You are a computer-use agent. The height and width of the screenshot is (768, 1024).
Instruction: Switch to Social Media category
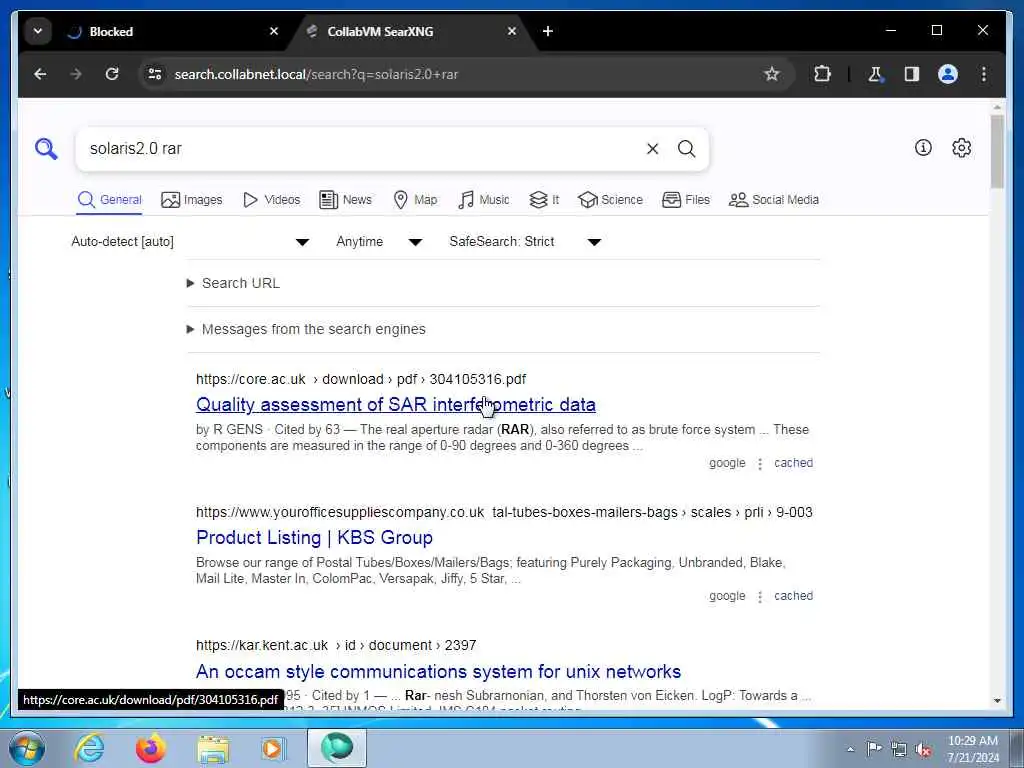point(773,200)
